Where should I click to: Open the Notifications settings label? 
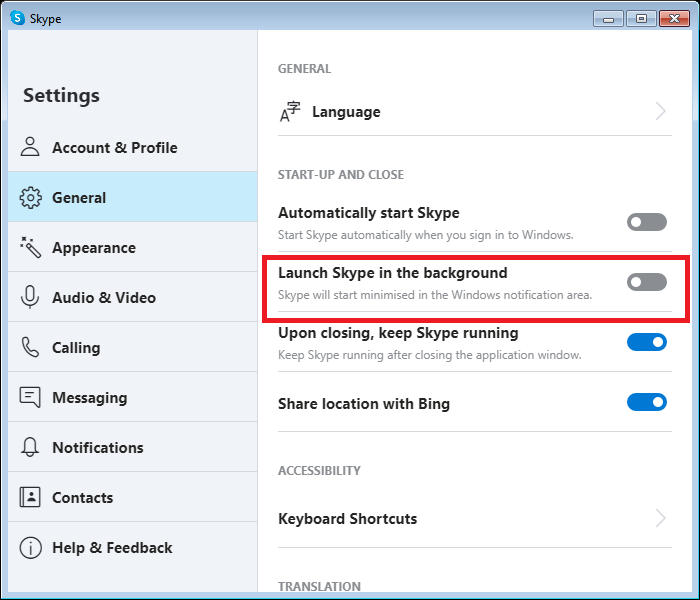(98, 447)
